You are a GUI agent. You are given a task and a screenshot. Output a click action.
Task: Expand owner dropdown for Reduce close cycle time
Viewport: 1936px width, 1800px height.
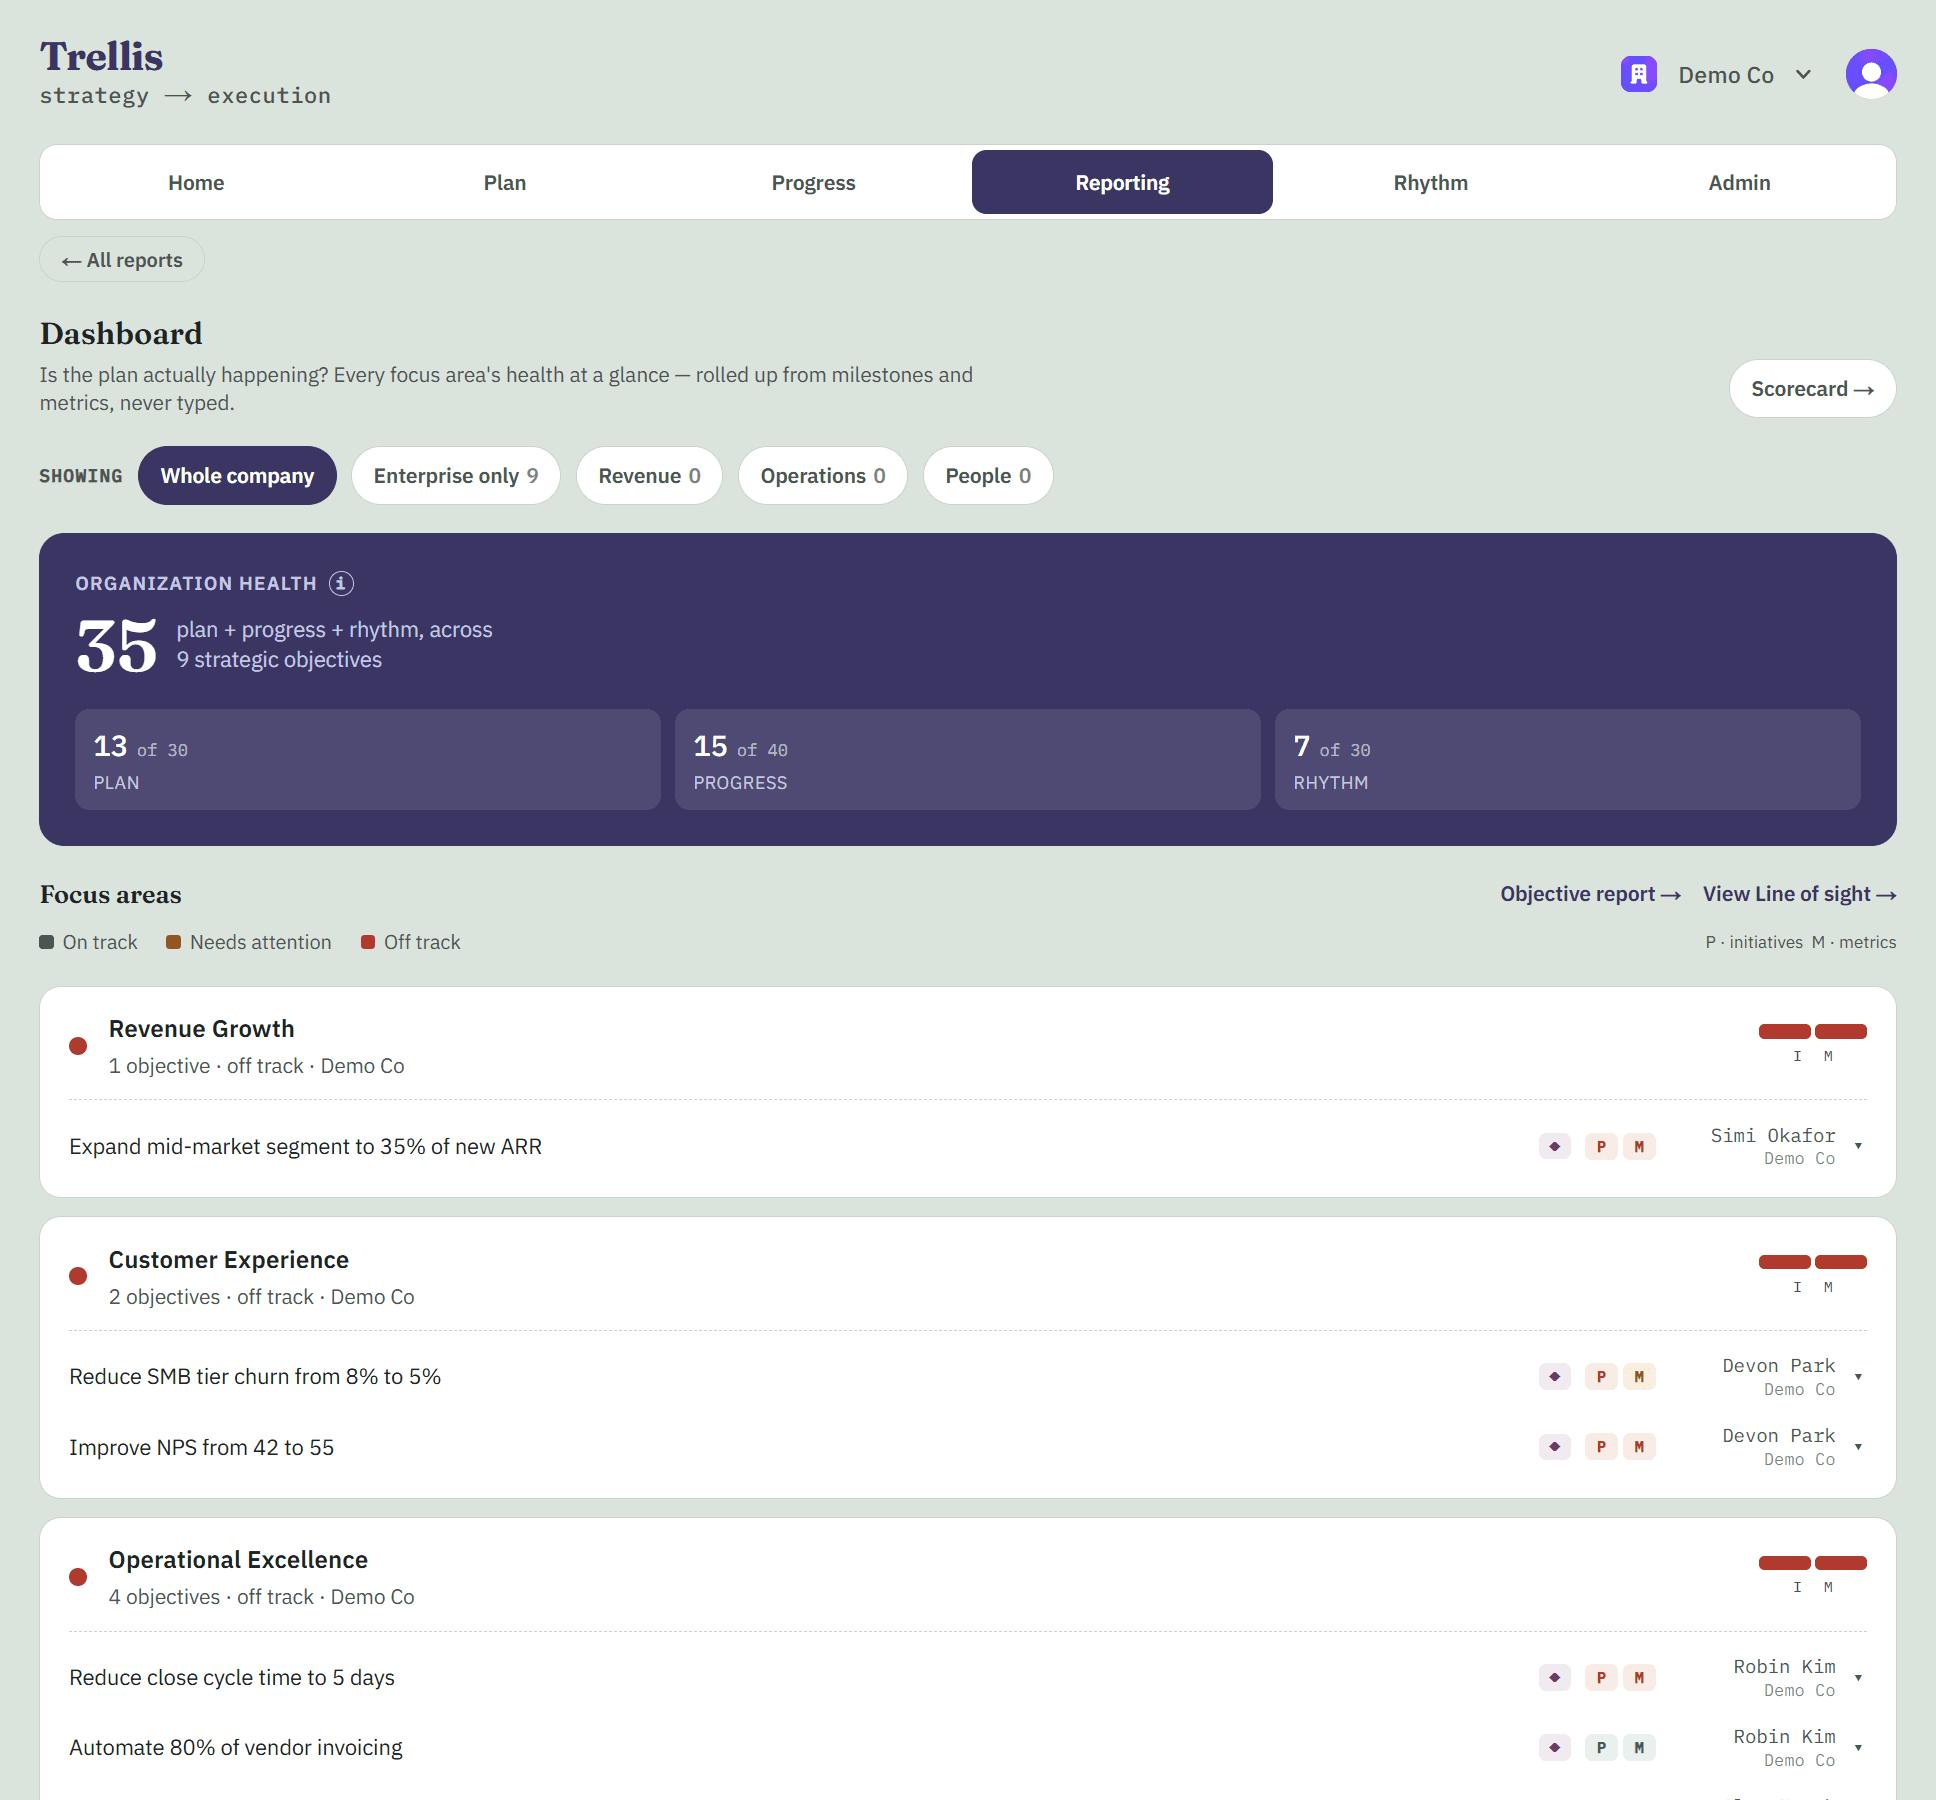point(1858,1677)
